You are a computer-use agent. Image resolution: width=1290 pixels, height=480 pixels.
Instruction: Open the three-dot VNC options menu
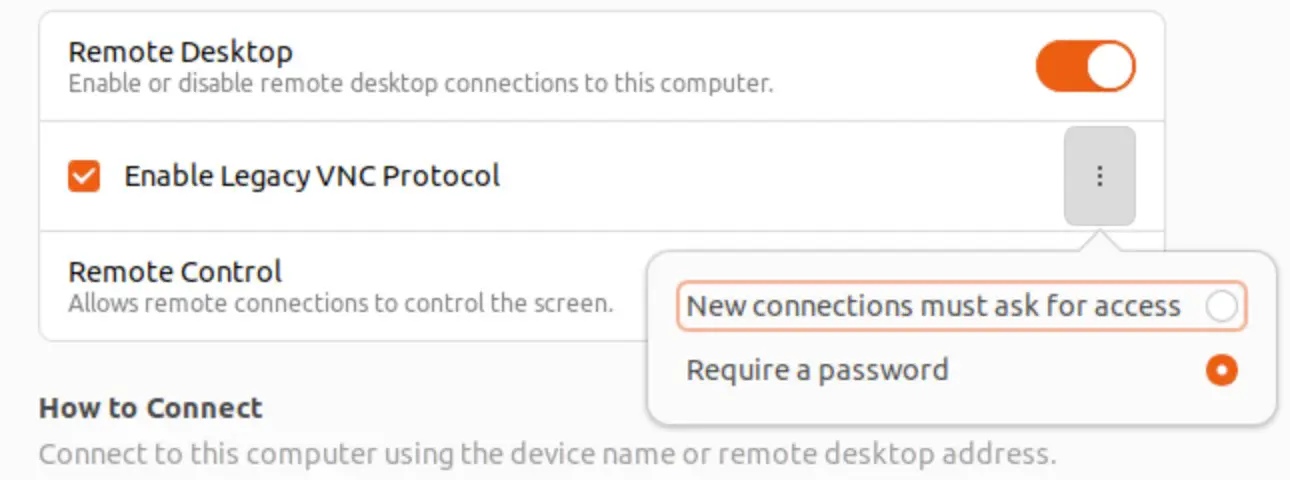tap(1100, 176)
